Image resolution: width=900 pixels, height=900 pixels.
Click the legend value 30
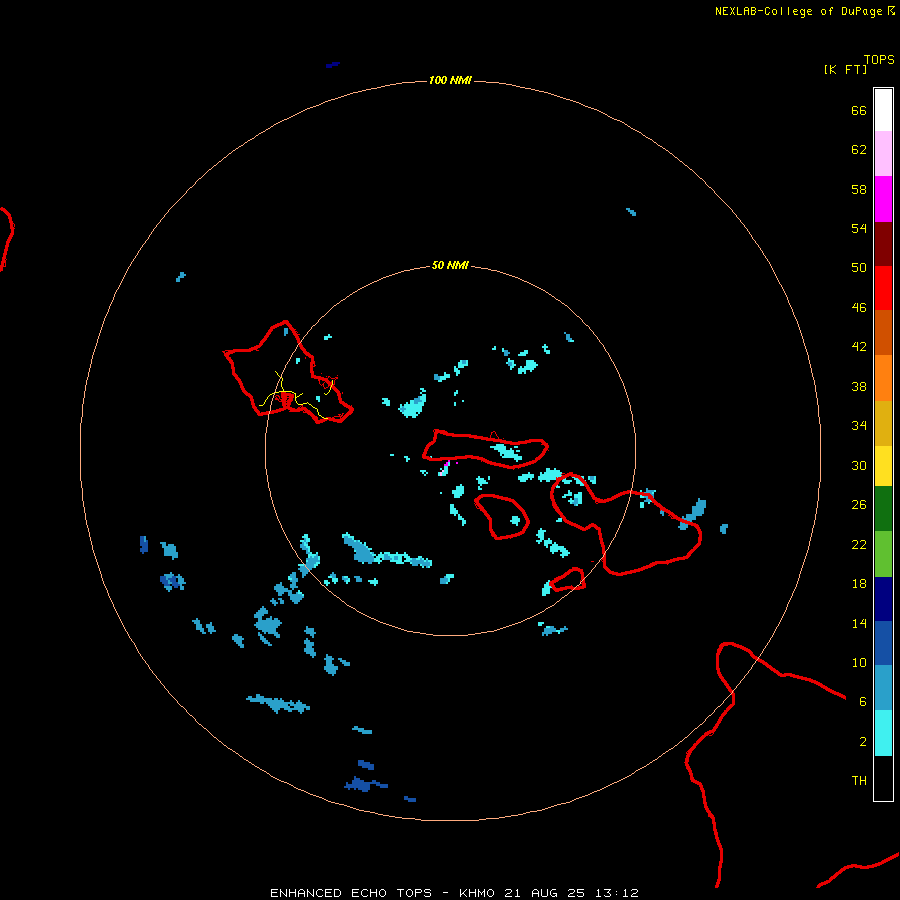coord(859,465)
